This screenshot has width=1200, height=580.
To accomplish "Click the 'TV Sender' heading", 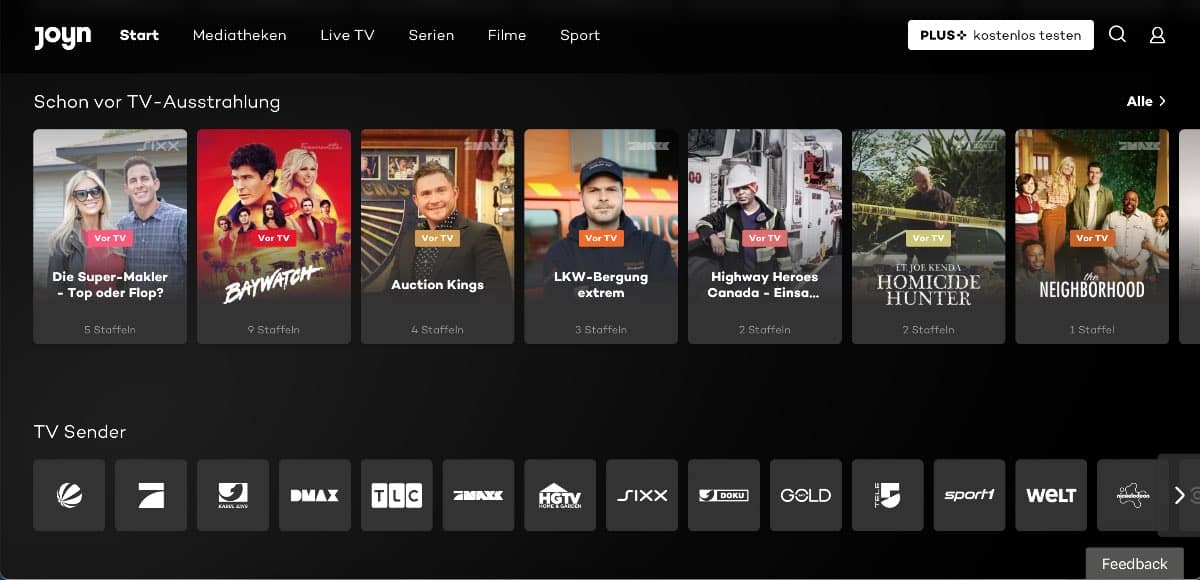I will tap(80, 432).
